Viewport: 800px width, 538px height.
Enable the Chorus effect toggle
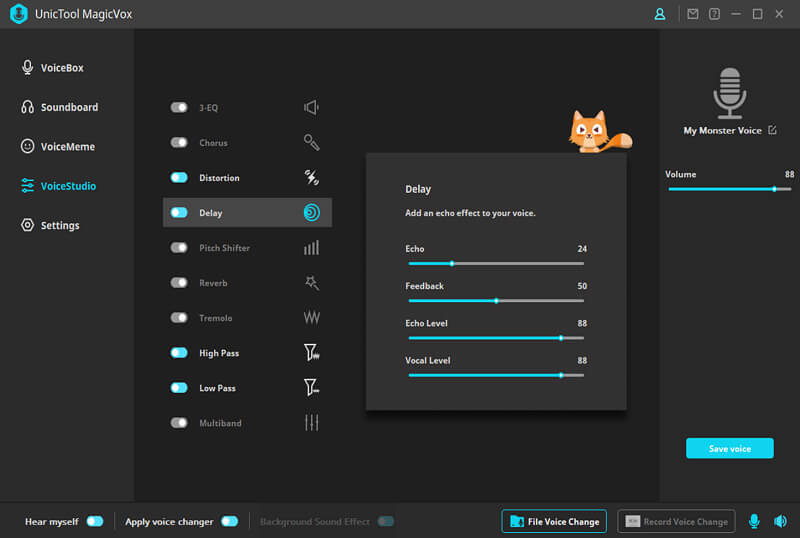[x=179, y=142]
